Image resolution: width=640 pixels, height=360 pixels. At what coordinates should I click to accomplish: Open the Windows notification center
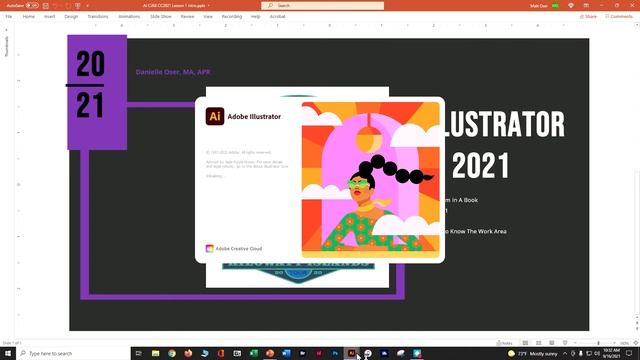click(x=629, y=353)
